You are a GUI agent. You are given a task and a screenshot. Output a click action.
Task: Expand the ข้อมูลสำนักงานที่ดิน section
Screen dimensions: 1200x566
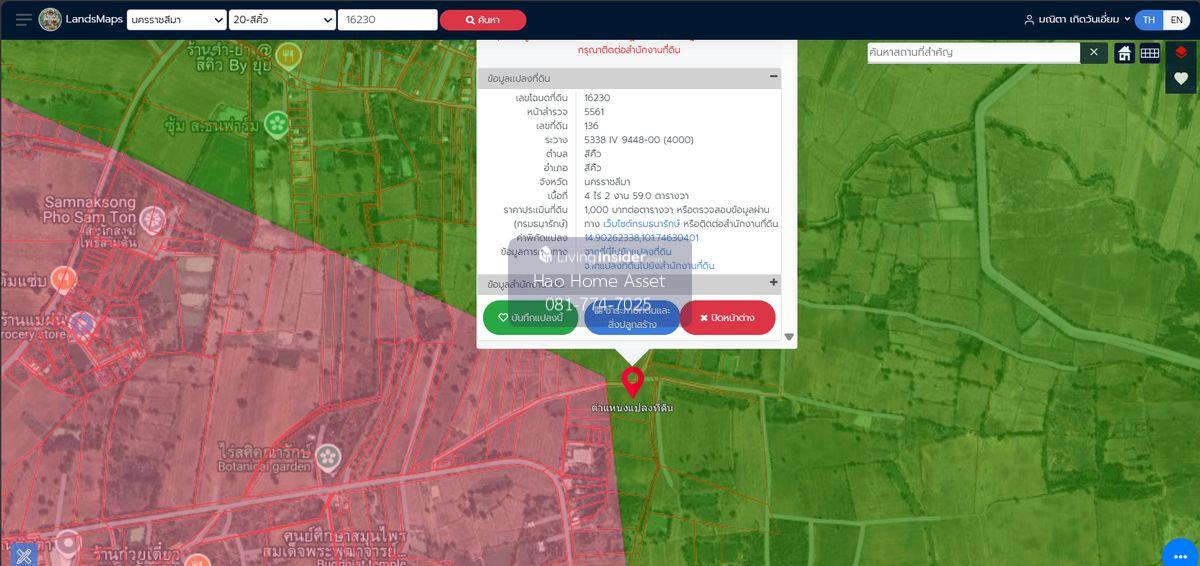(x=773, y=283)
